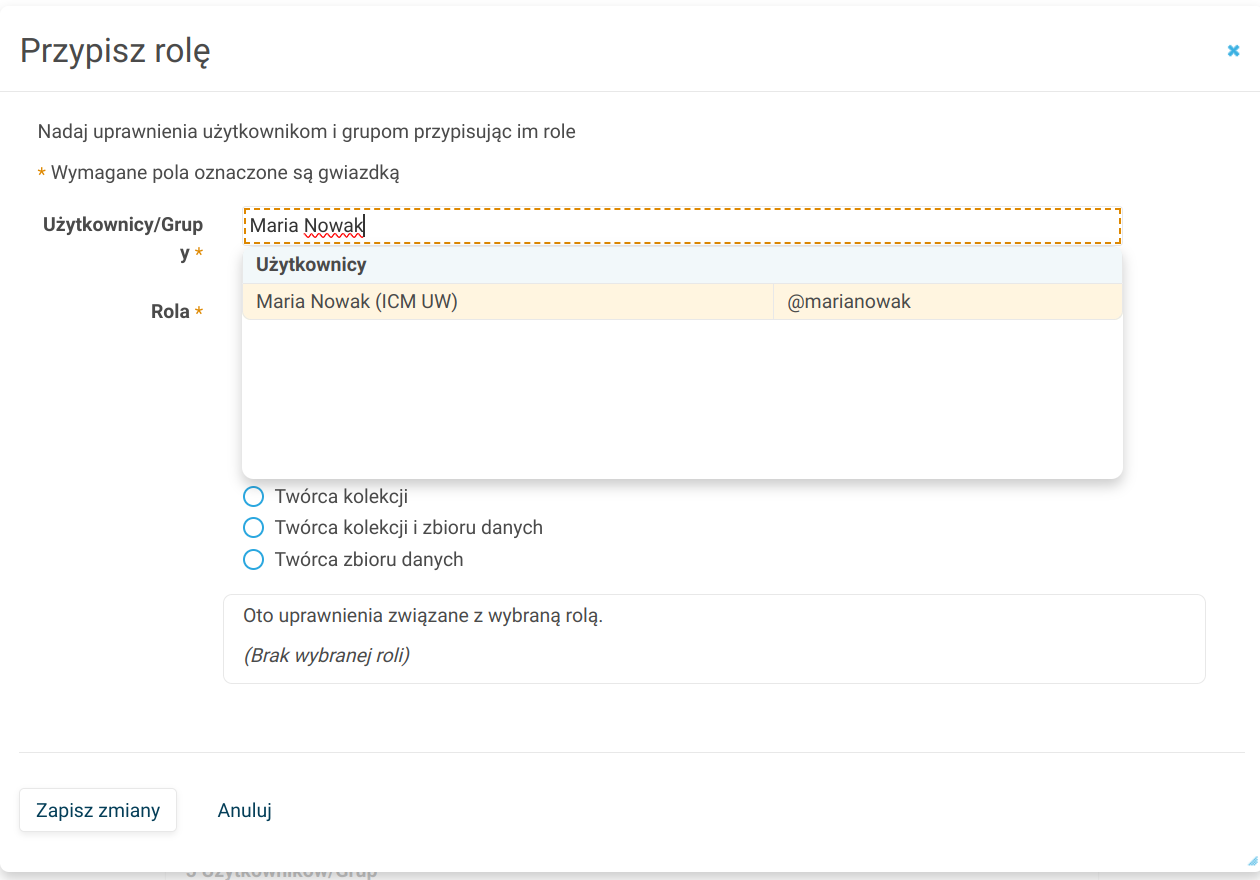Click the orange asterisk beside the Rola label
Viewport: 1260px width, 880px height.
[199, 312]
